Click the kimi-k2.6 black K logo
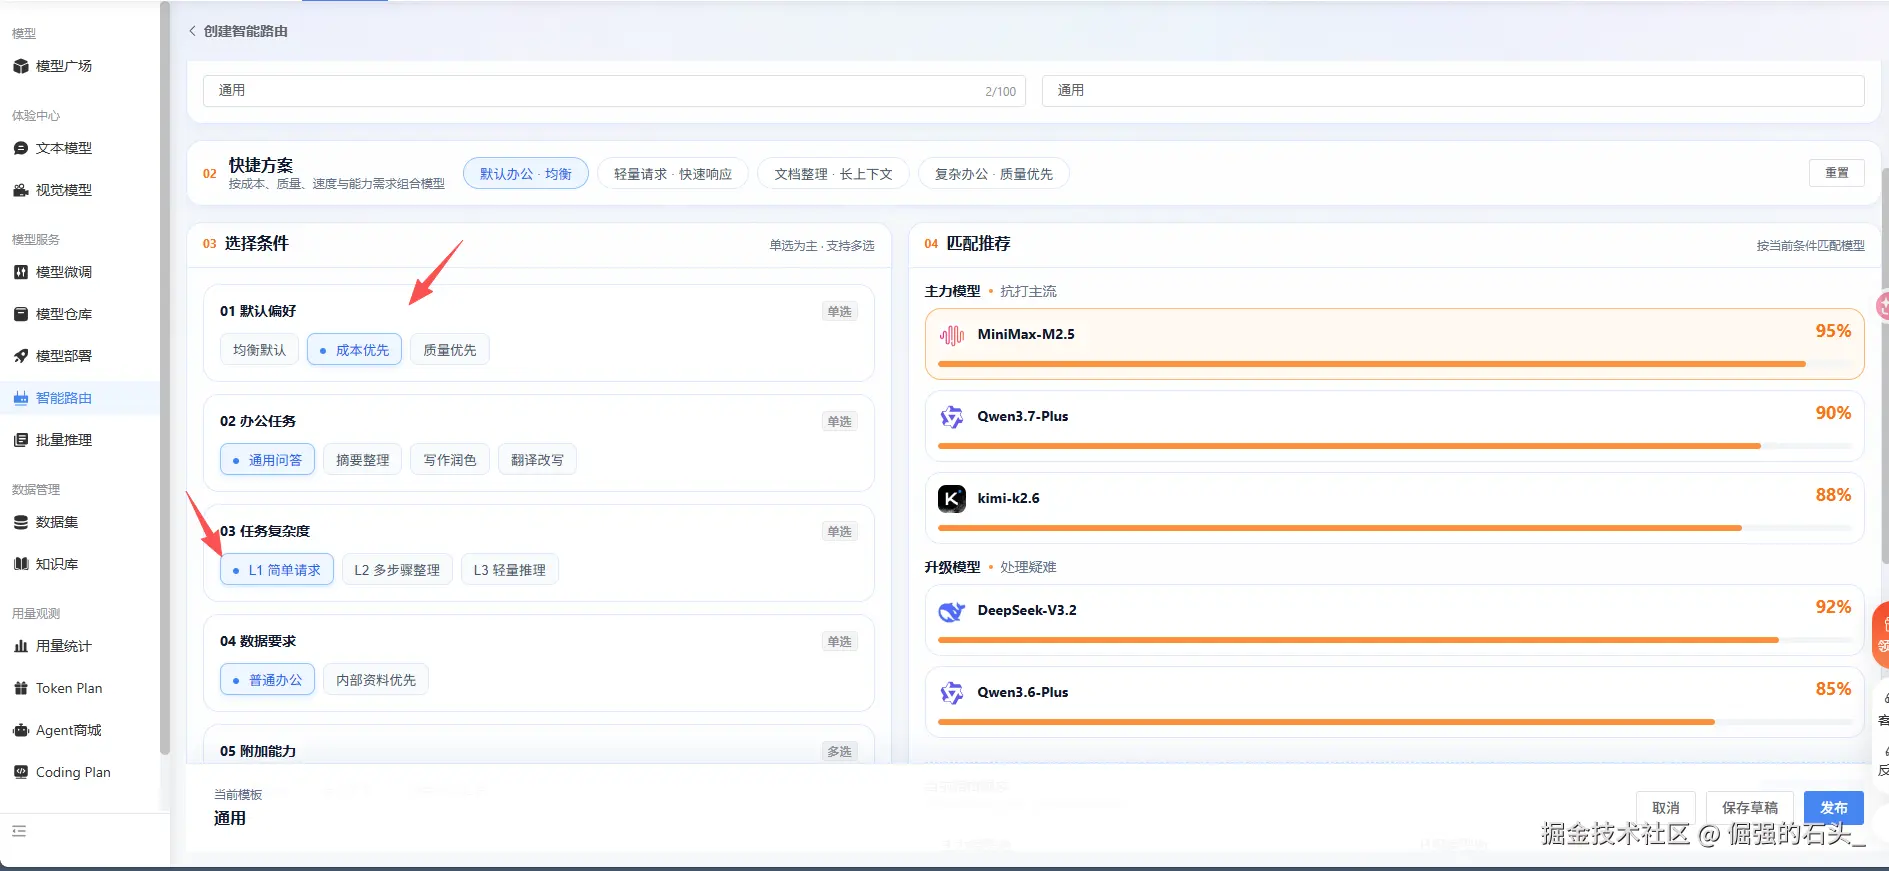 point(952,498)
